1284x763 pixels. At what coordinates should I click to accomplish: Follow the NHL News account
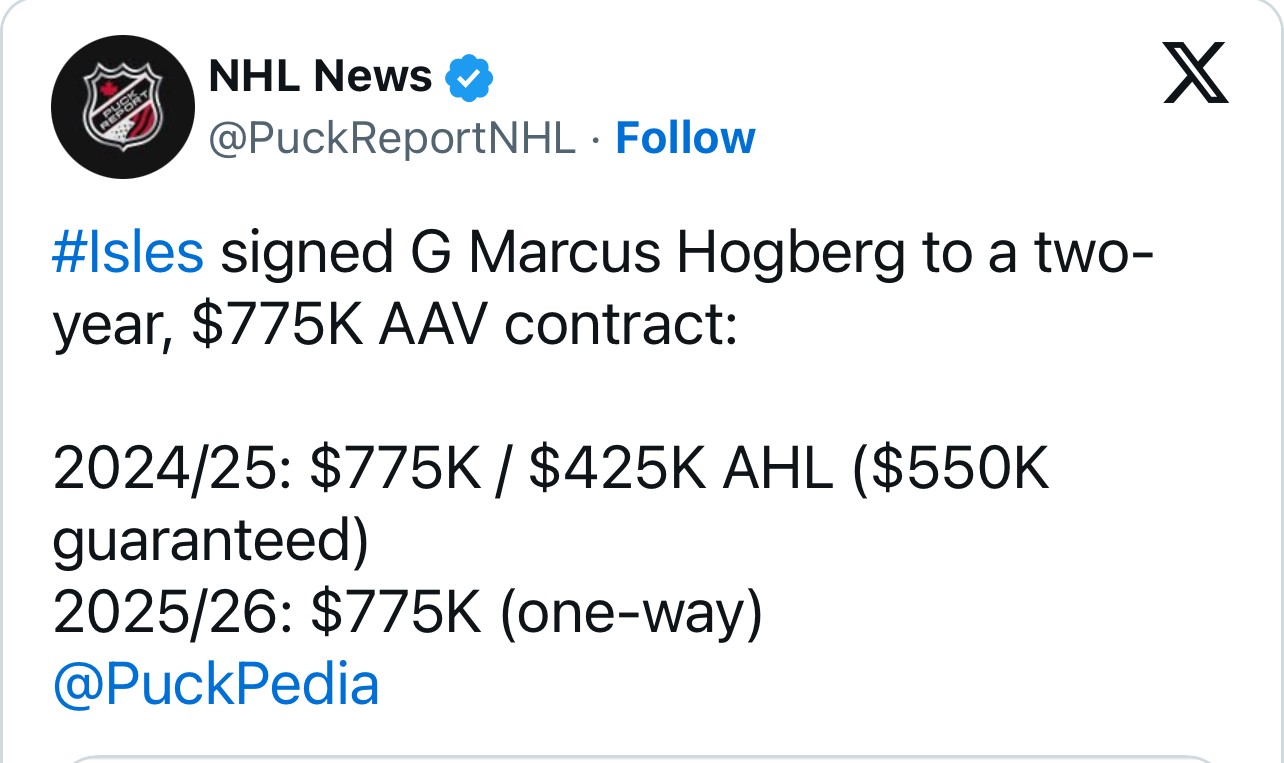click(x=685, y=138)
